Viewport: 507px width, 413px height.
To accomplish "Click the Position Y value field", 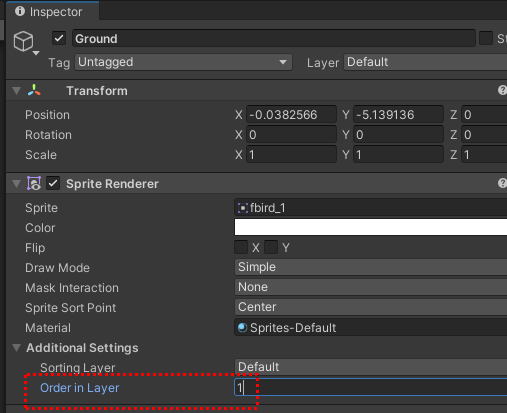I will 398,115.
